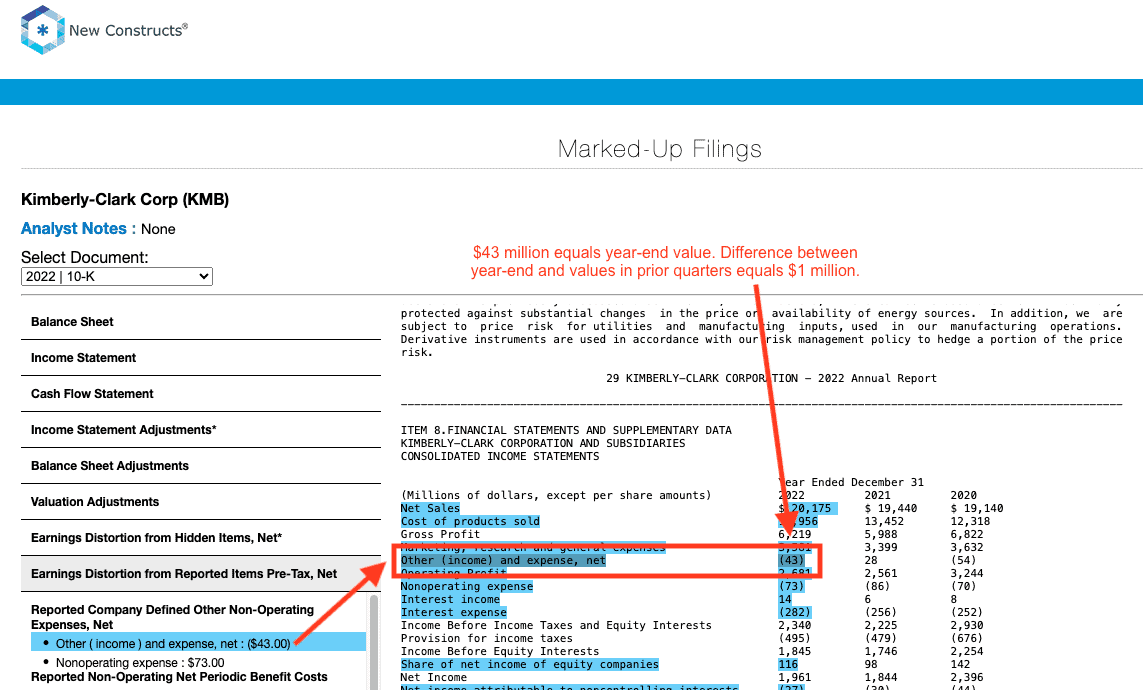The height and width of the screenshot is (690, 1143).
Task: Select Earnings Distortion from Reported Items Pre-Tax, Net
Action: coord(200,574)
